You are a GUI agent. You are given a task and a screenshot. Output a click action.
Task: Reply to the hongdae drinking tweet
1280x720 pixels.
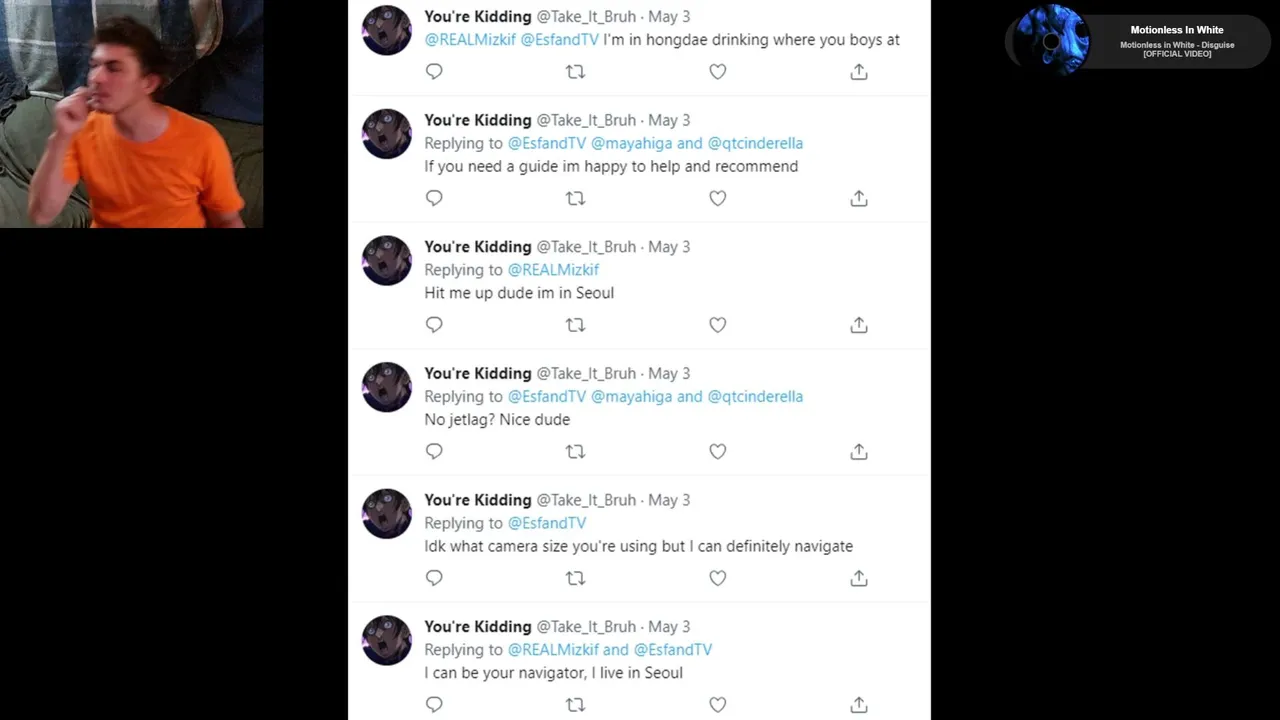[x=434, y=72]
